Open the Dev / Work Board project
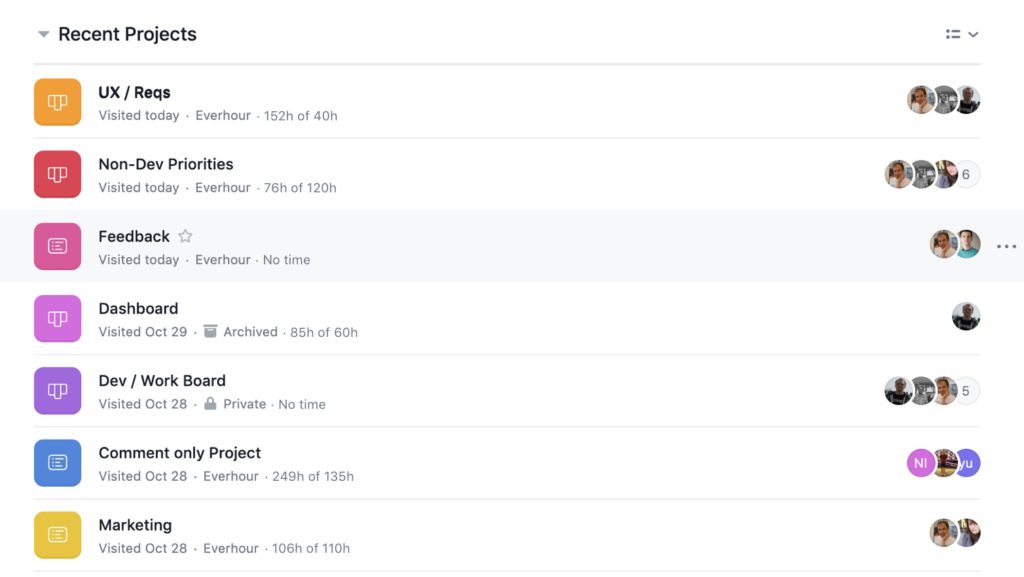This screenshot has width=1024, height=577. 161,380
